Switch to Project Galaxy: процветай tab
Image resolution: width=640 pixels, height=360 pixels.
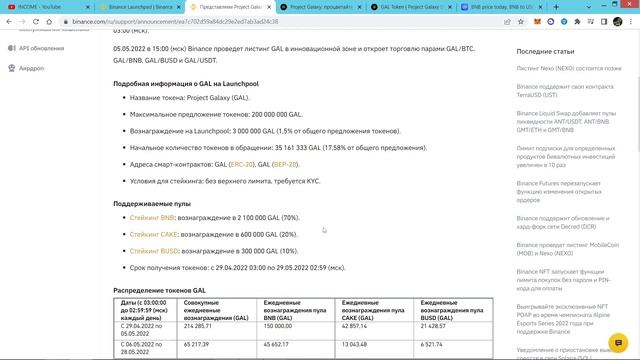(x=320, y=7)
